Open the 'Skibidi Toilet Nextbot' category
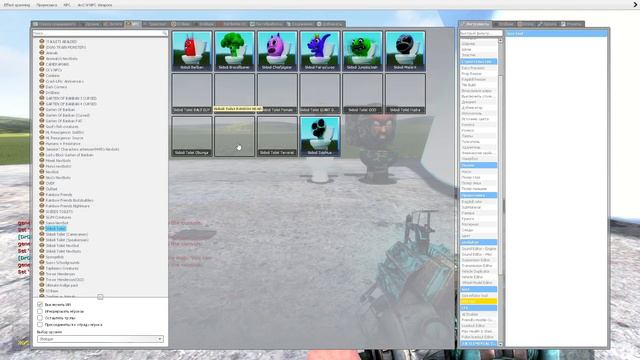Viewport: 640px width, 360px height. tap(62, 246)
